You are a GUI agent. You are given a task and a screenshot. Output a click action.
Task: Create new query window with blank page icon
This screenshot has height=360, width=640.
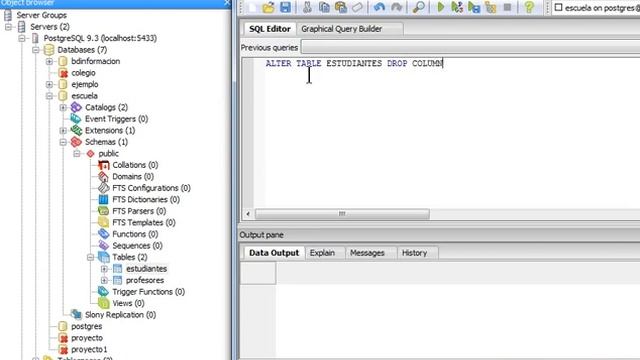(252, 7)
